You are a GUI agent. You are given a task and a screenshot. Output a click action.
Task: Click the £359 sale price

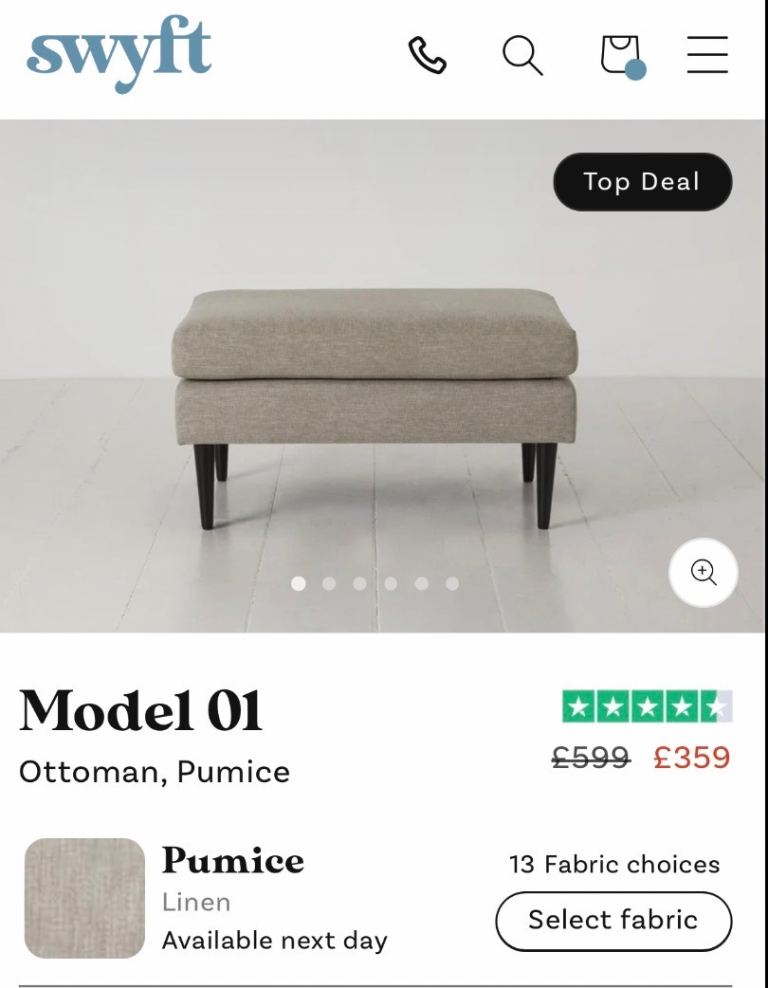(692, 758)
